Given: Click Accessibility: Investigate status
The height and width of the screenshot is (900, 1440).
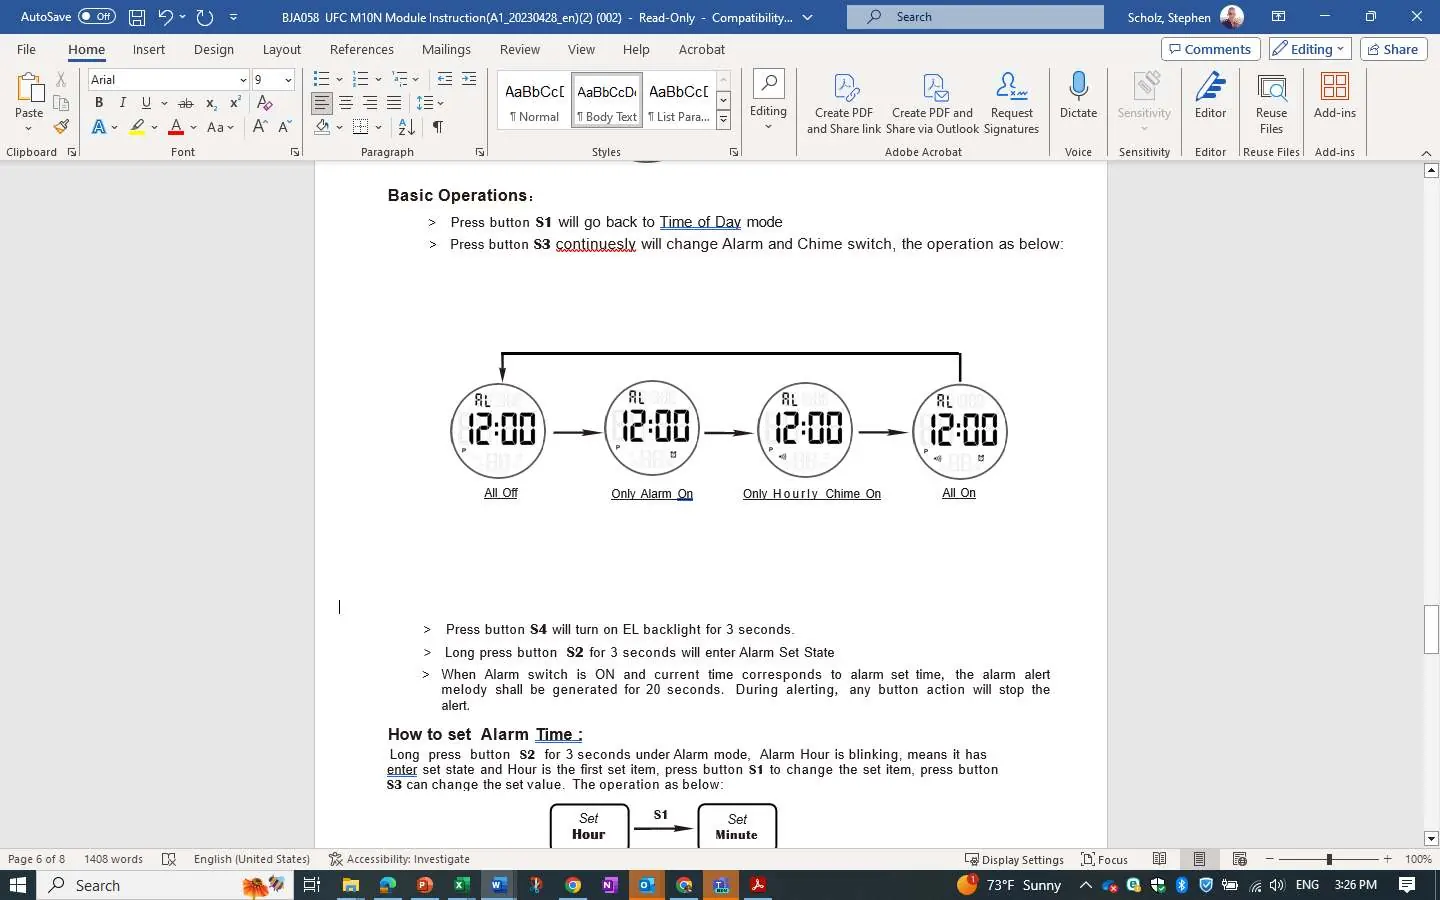Looking at the screenshot, I should coord(399,859).
